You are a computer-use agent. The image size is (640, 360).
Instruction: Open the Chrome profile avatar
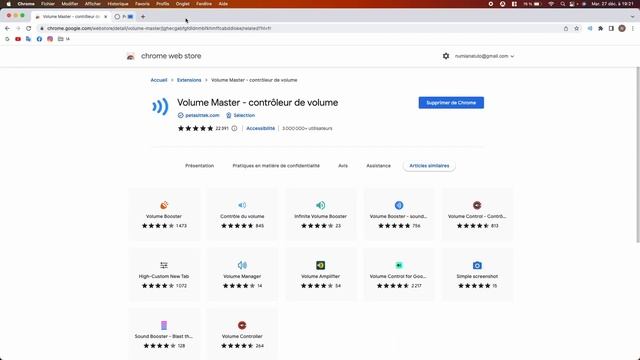pos(622,28)
